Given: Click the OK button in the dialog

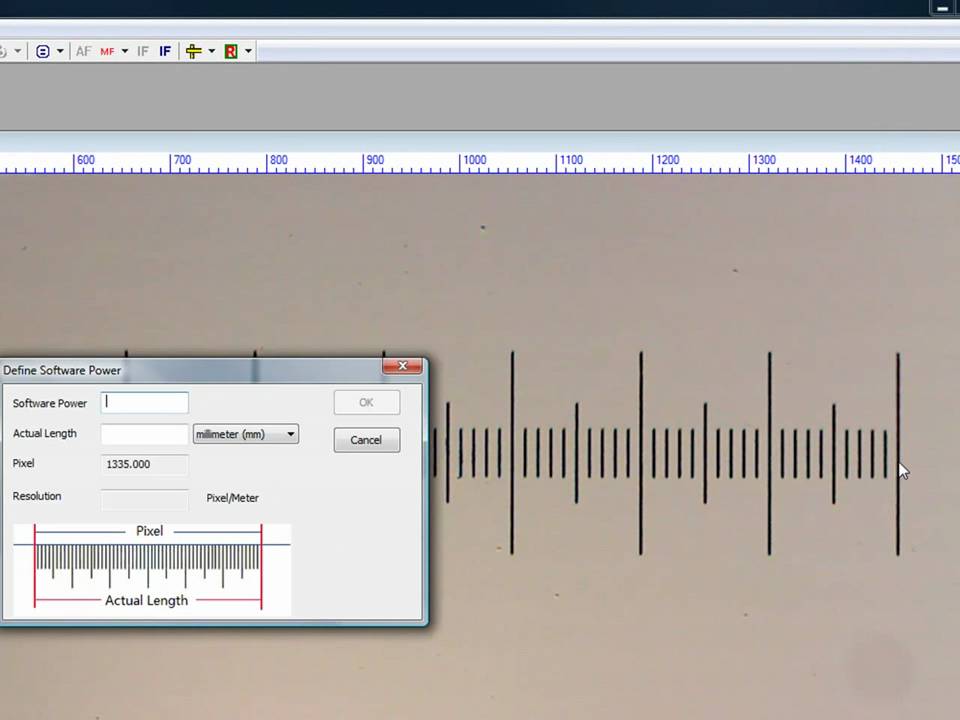Looking at the screenshot, I should 367,402.
